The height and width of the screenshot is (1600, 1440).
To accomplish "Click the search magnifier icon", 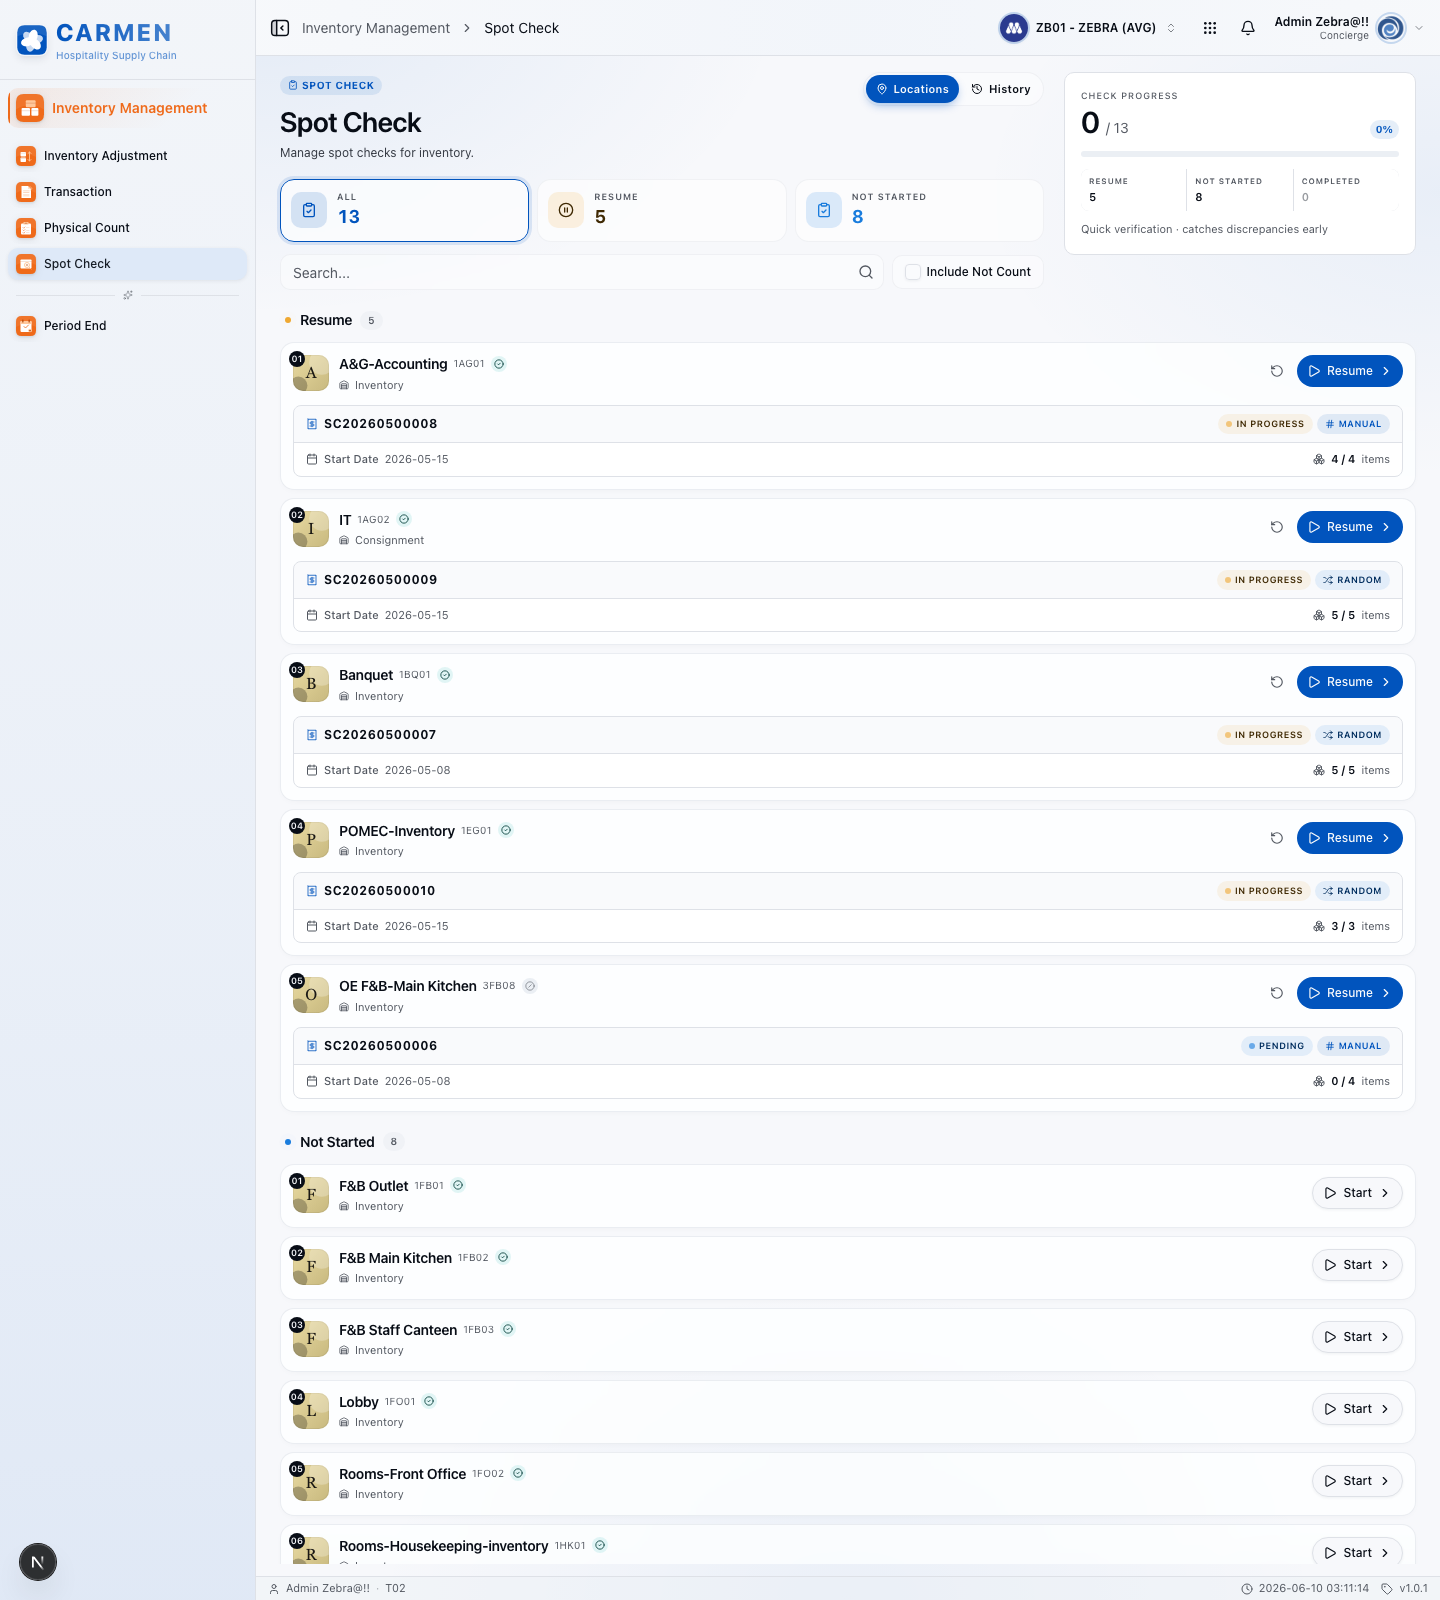I will pos(866,272).
